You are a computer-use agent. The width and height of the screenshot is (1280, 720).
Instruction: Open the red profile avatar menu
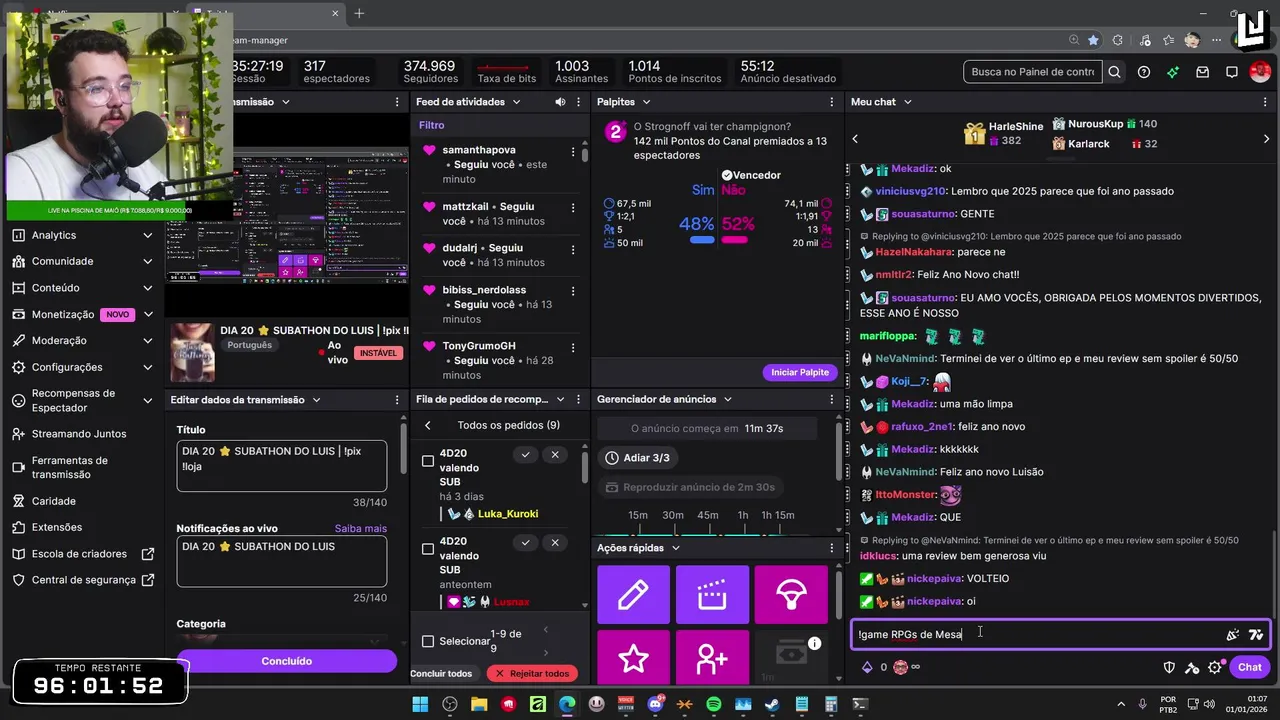1260,72
